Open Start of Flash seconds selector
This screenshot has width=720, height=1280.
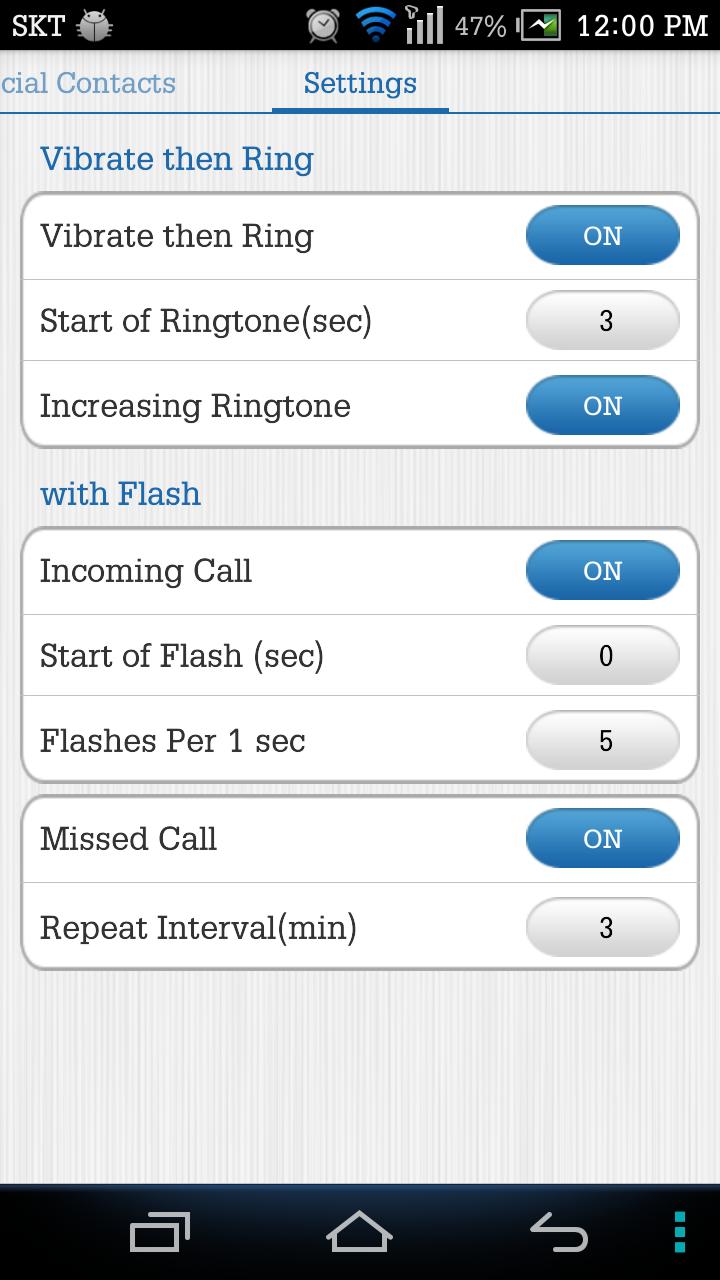pyautogui.click(x=603, y=656)
